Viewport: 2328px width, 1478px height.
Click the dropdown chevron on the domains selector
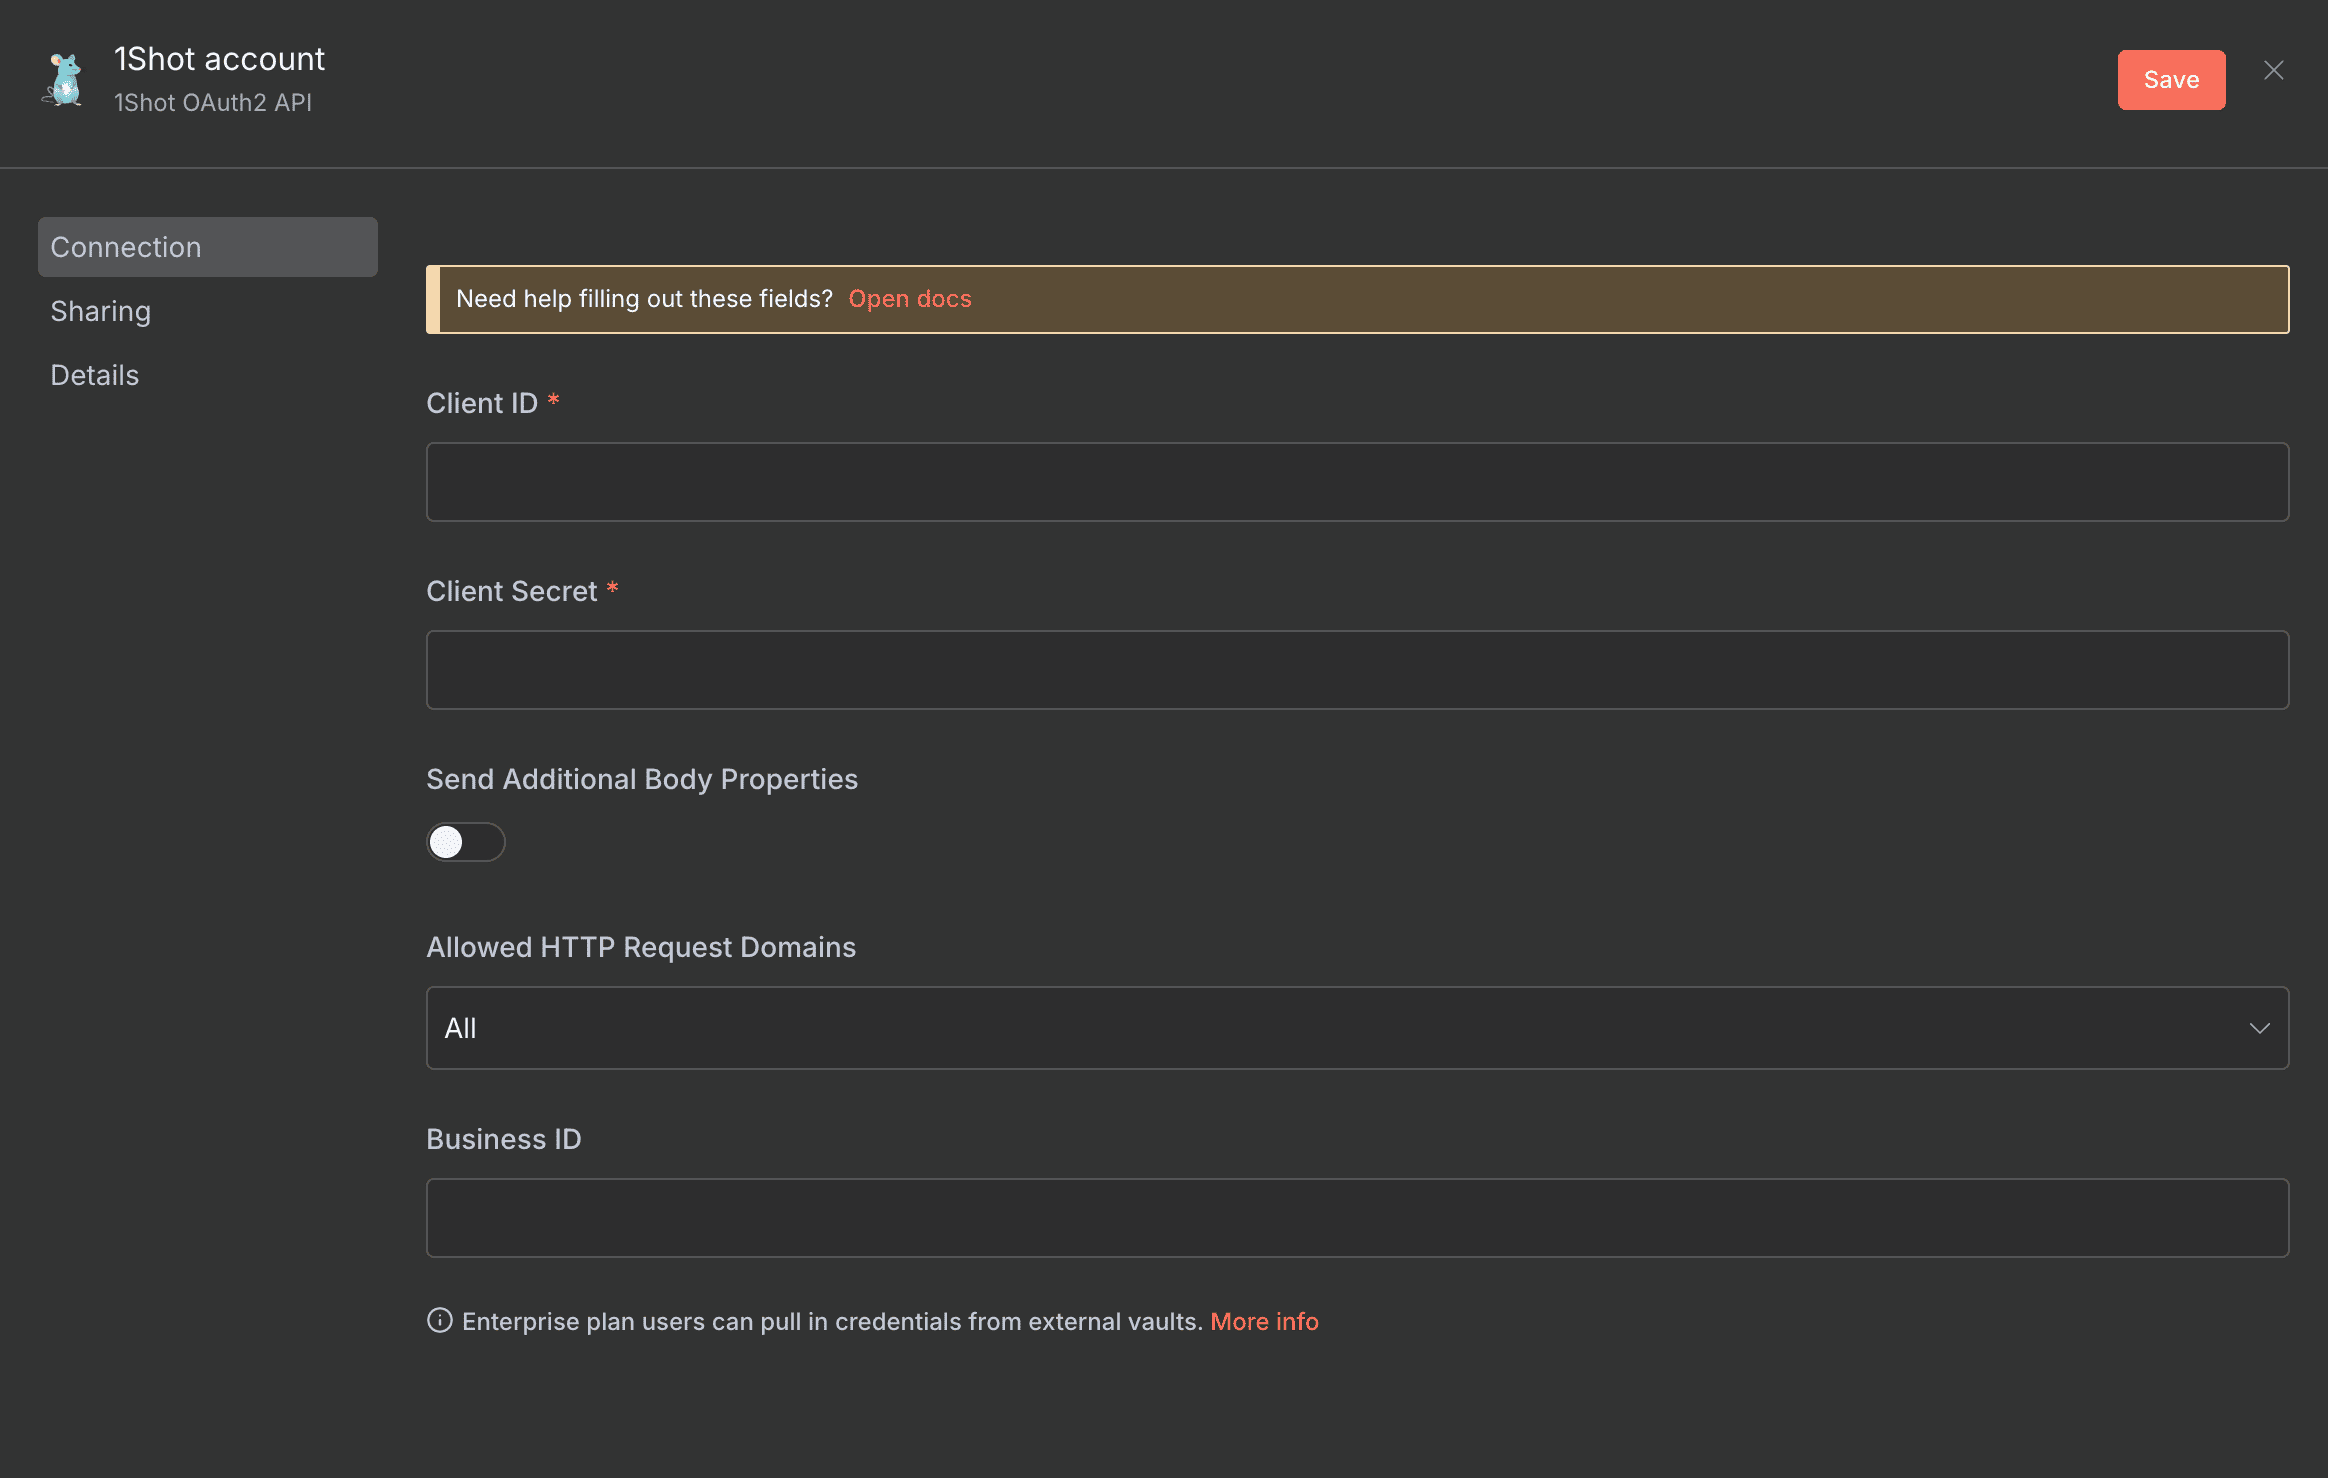pos(2261,1027)
